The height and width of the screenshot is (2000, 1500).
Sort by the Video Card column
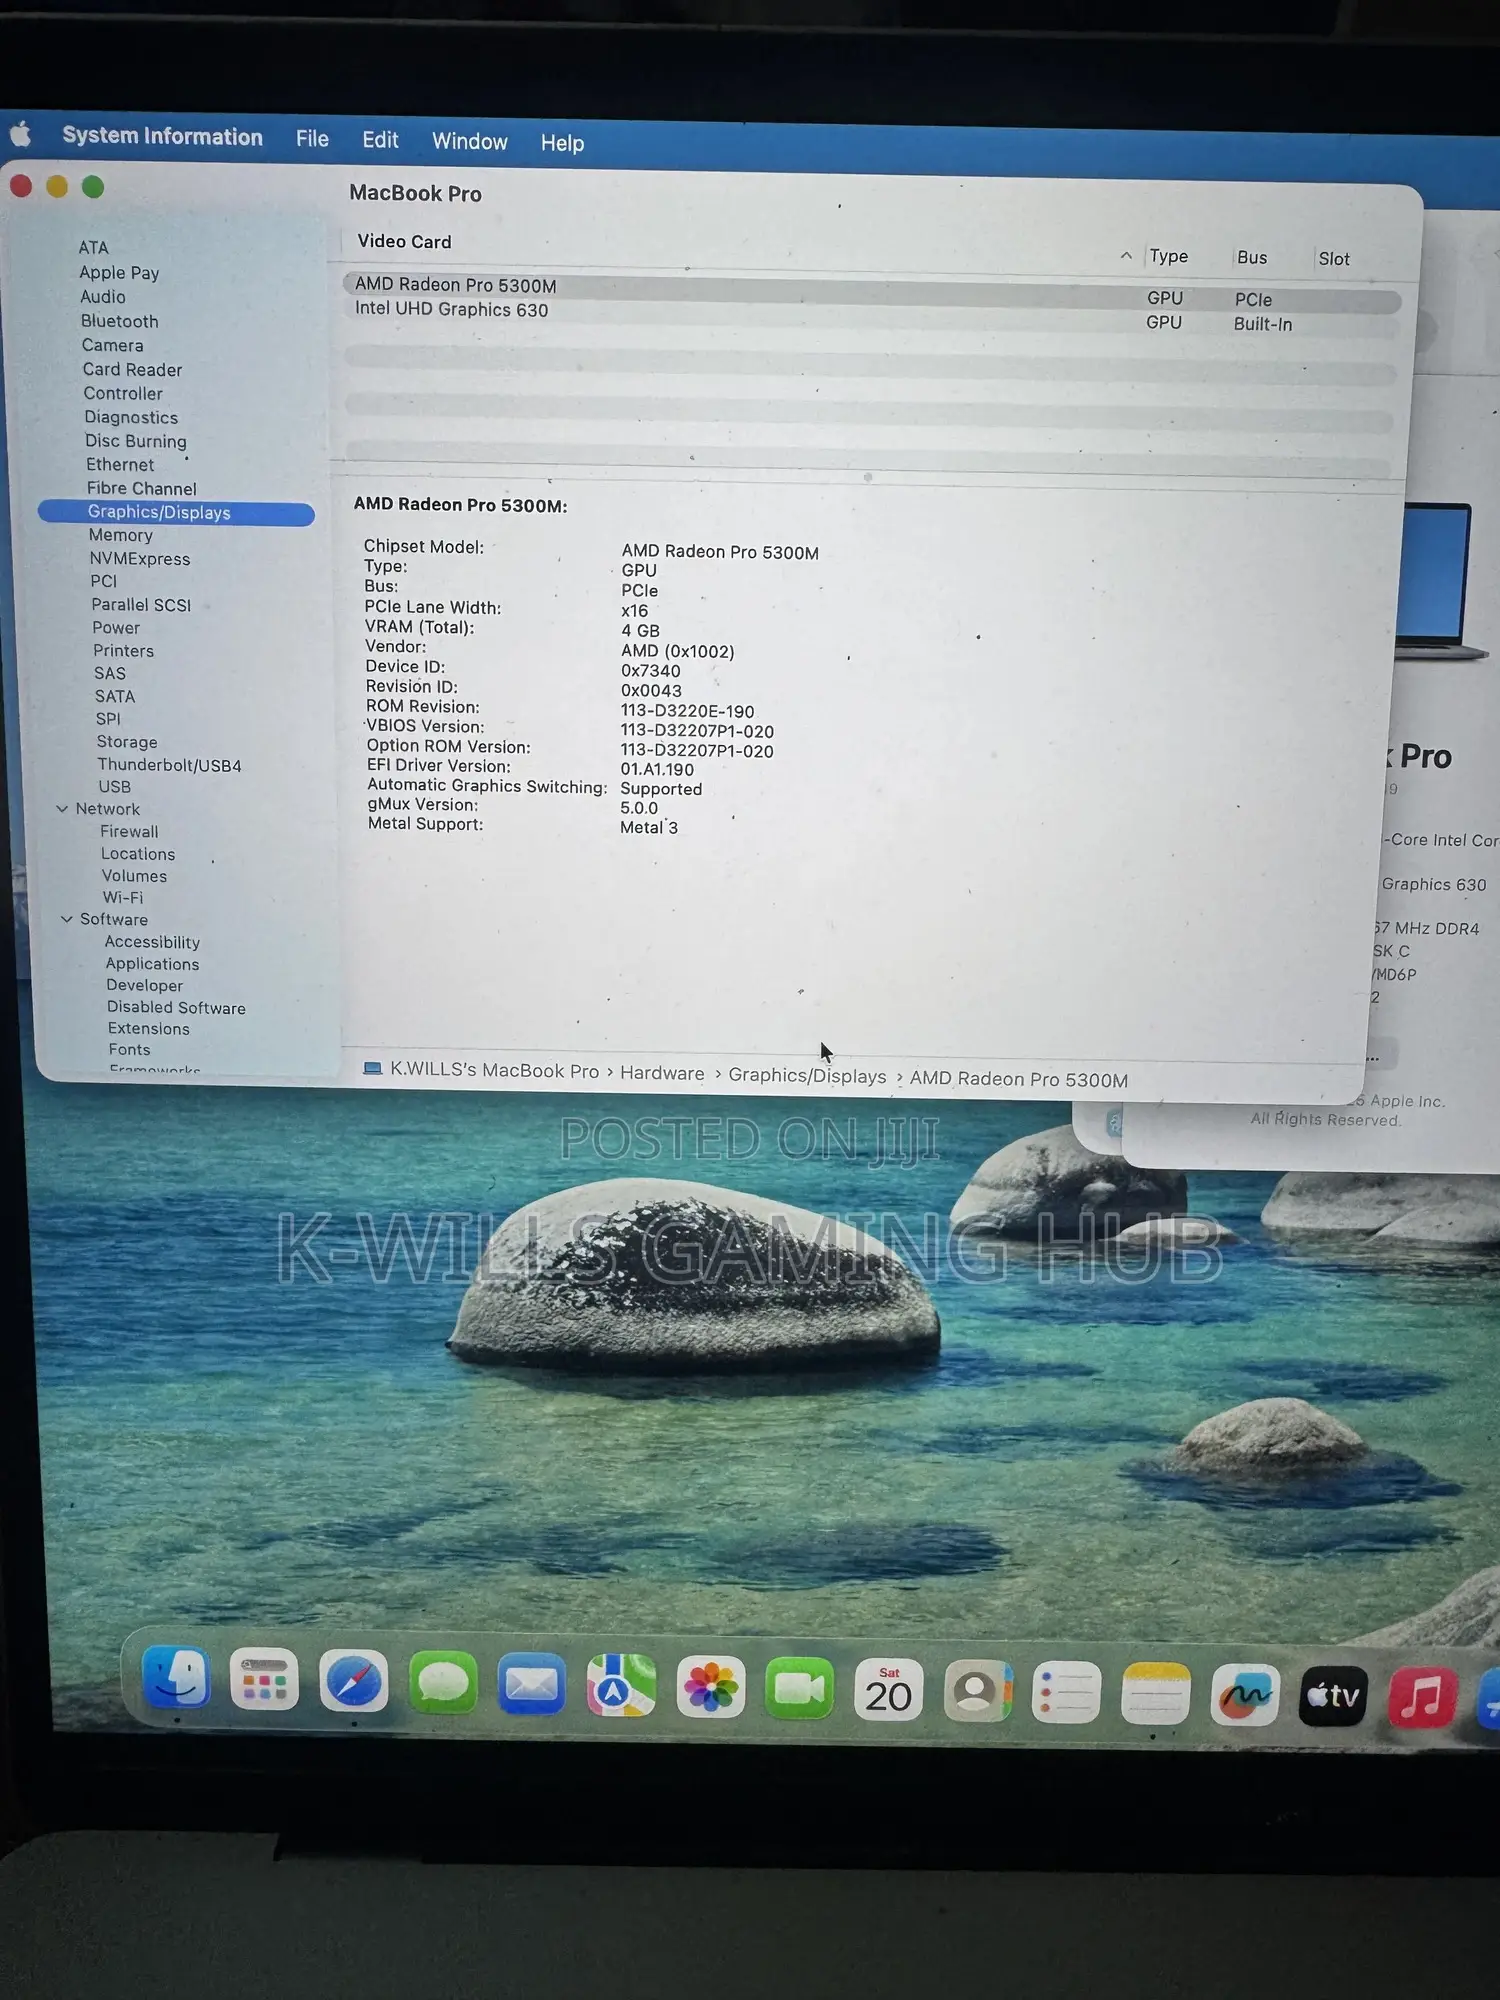[404, 241]
